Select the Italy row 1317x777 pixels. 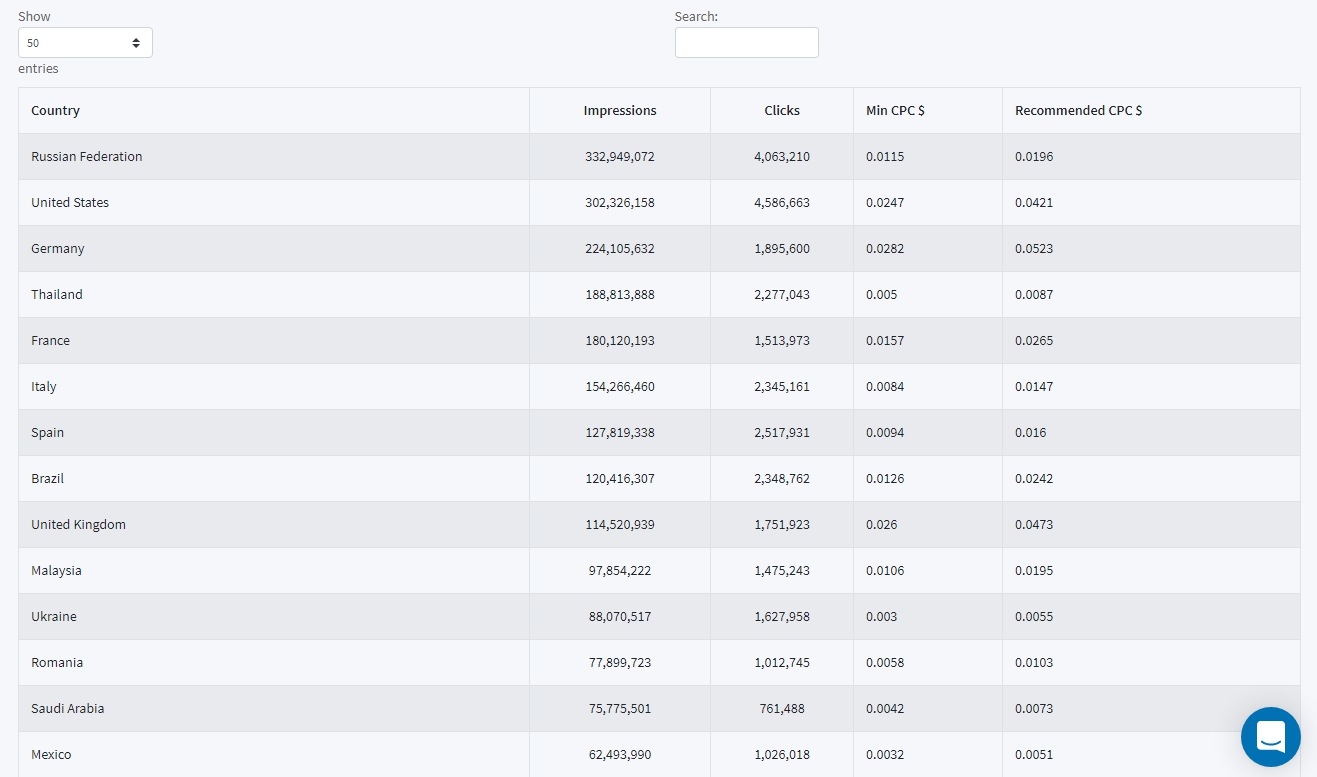(x=659, y=387)
